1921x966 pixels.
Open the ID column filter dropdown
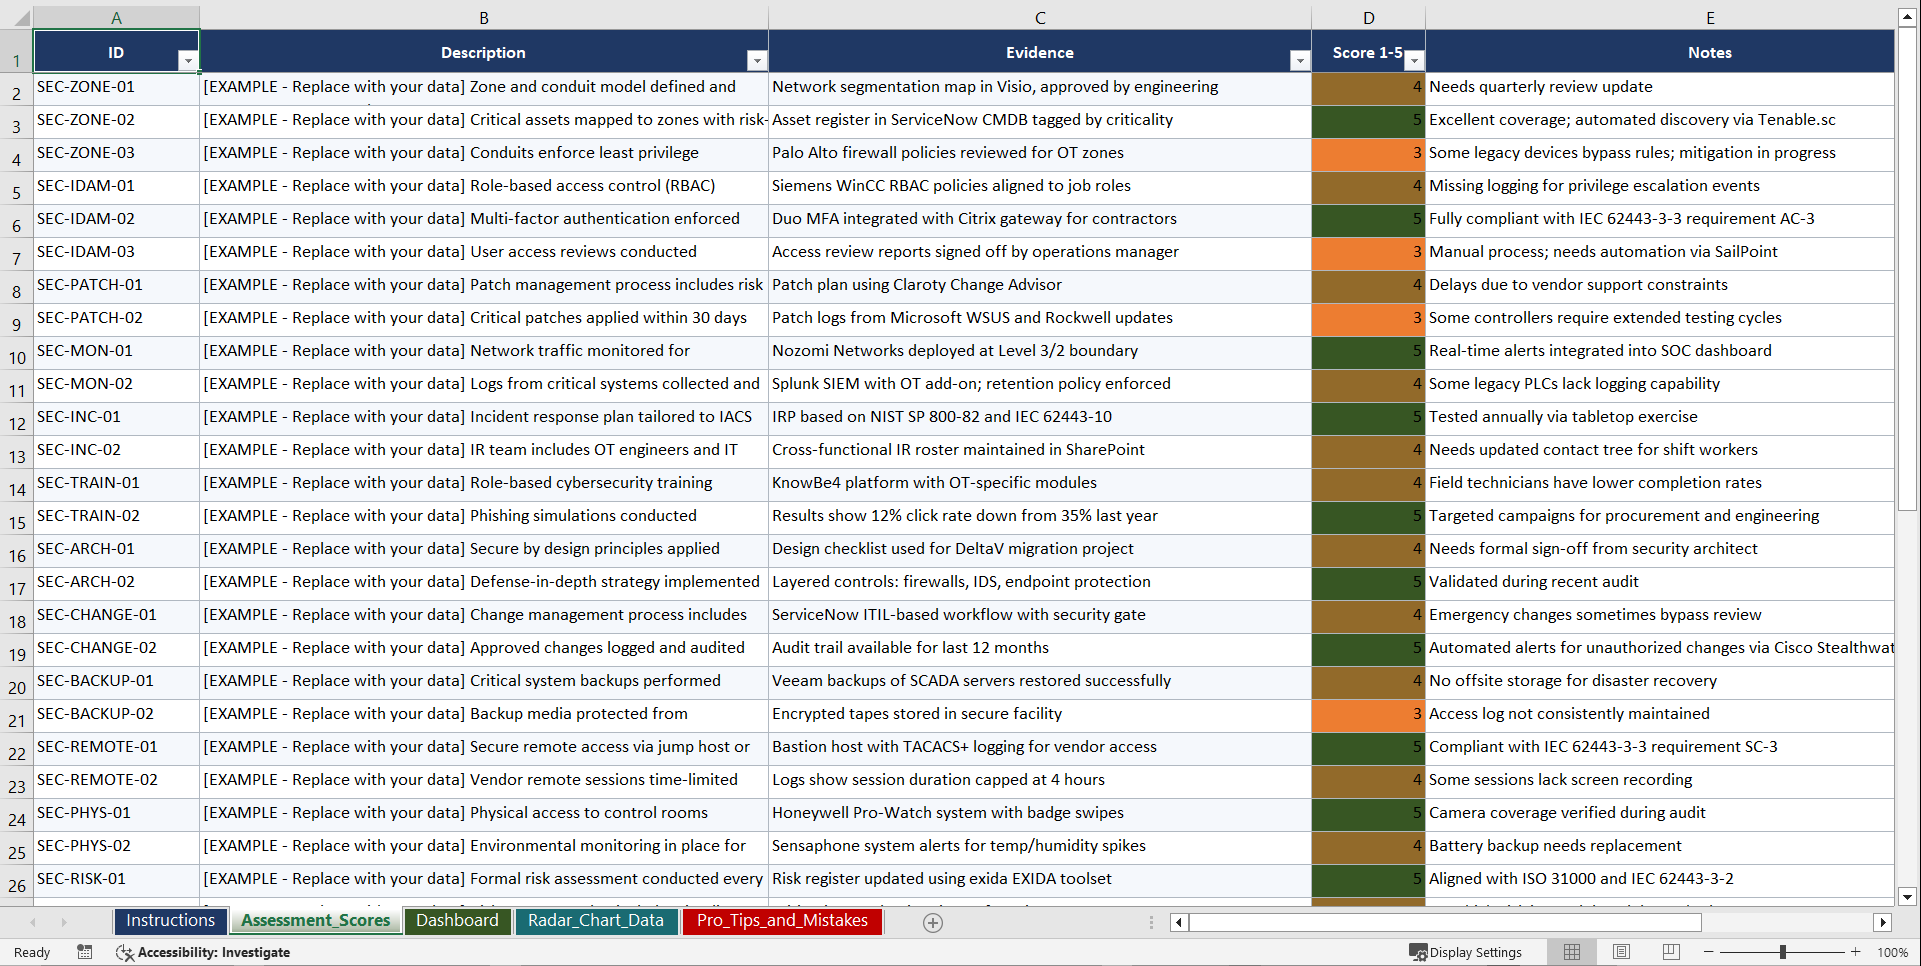(x=189, y=61)
